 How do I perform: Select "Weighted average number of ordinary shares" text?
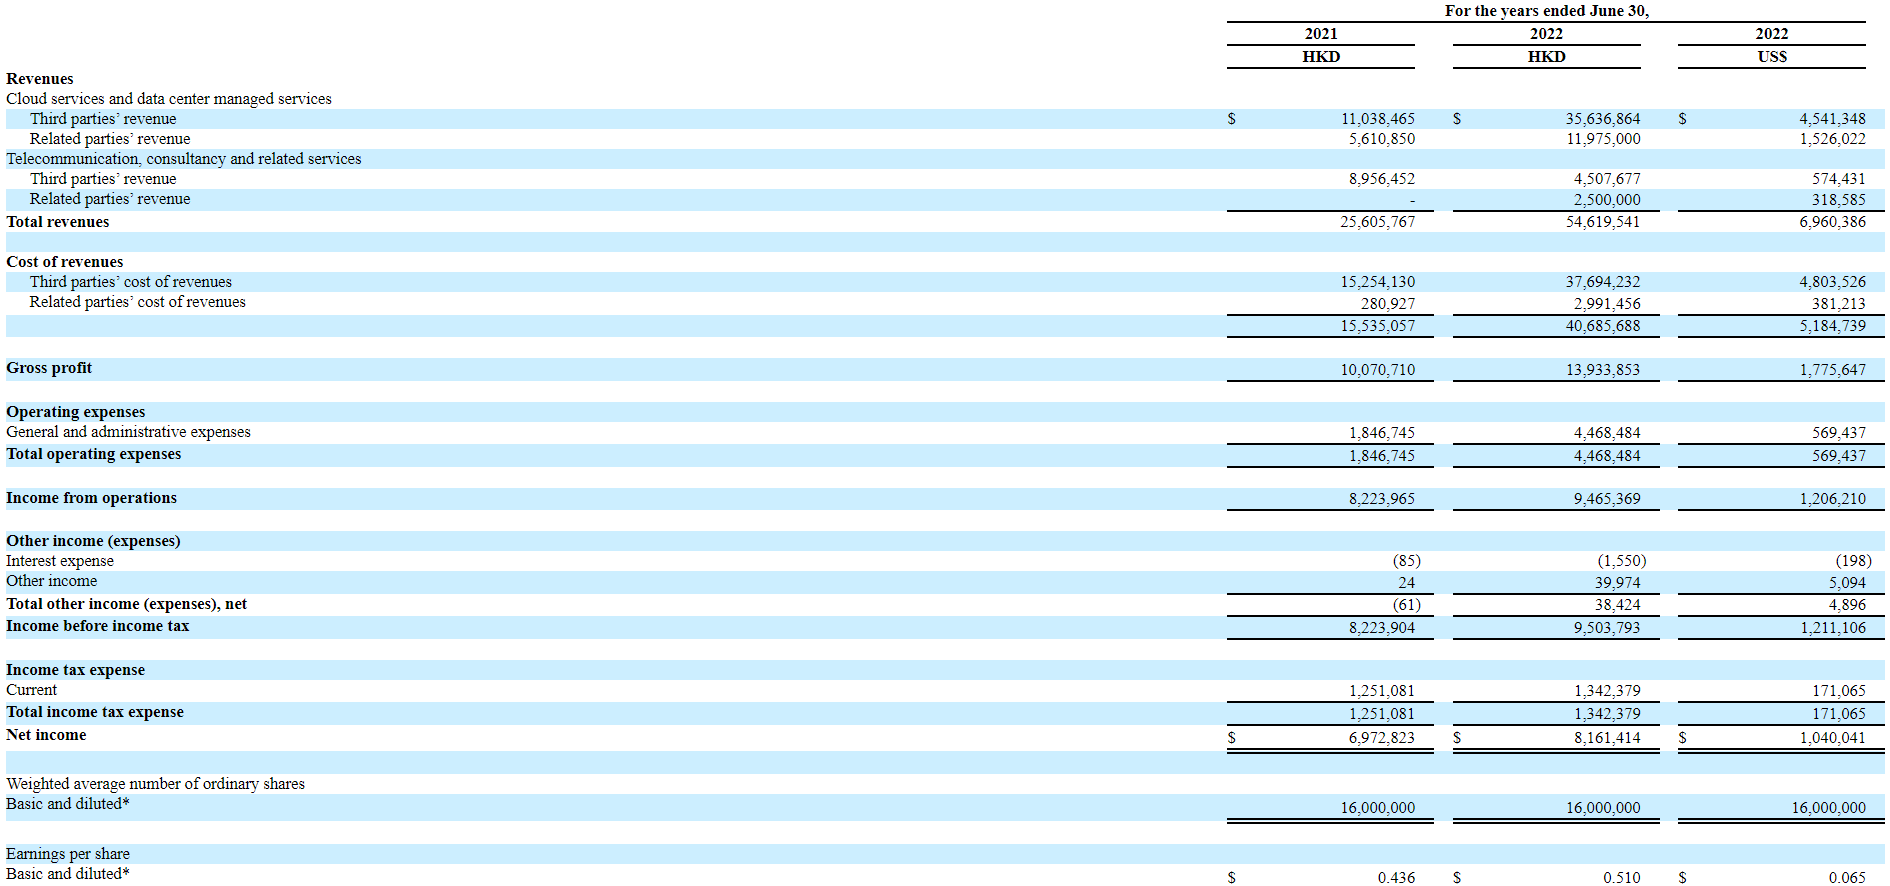pos(155,784)
